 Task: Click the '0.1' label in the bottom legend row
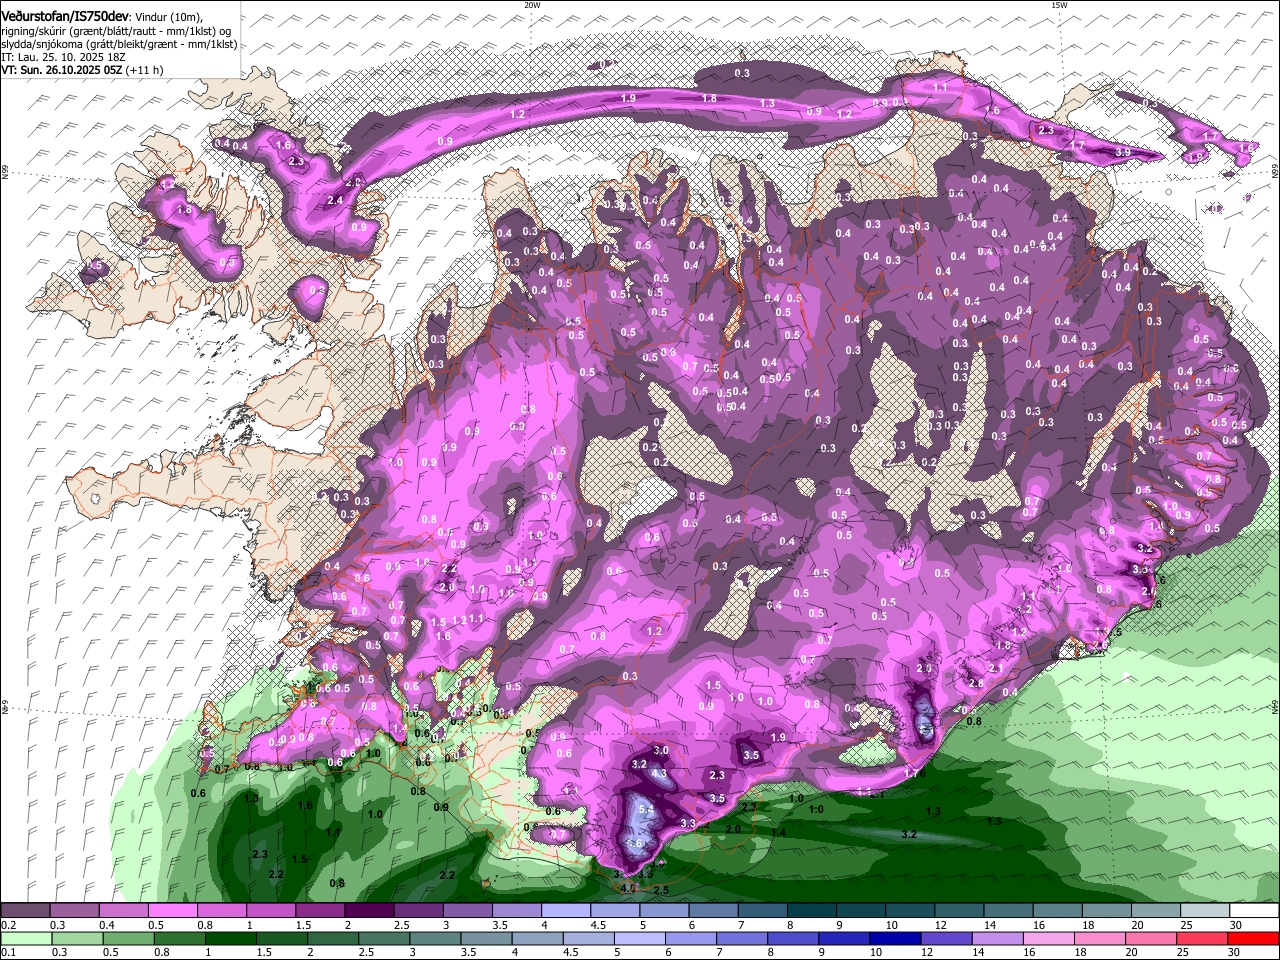pyautogui.click(x=9, y=952)
